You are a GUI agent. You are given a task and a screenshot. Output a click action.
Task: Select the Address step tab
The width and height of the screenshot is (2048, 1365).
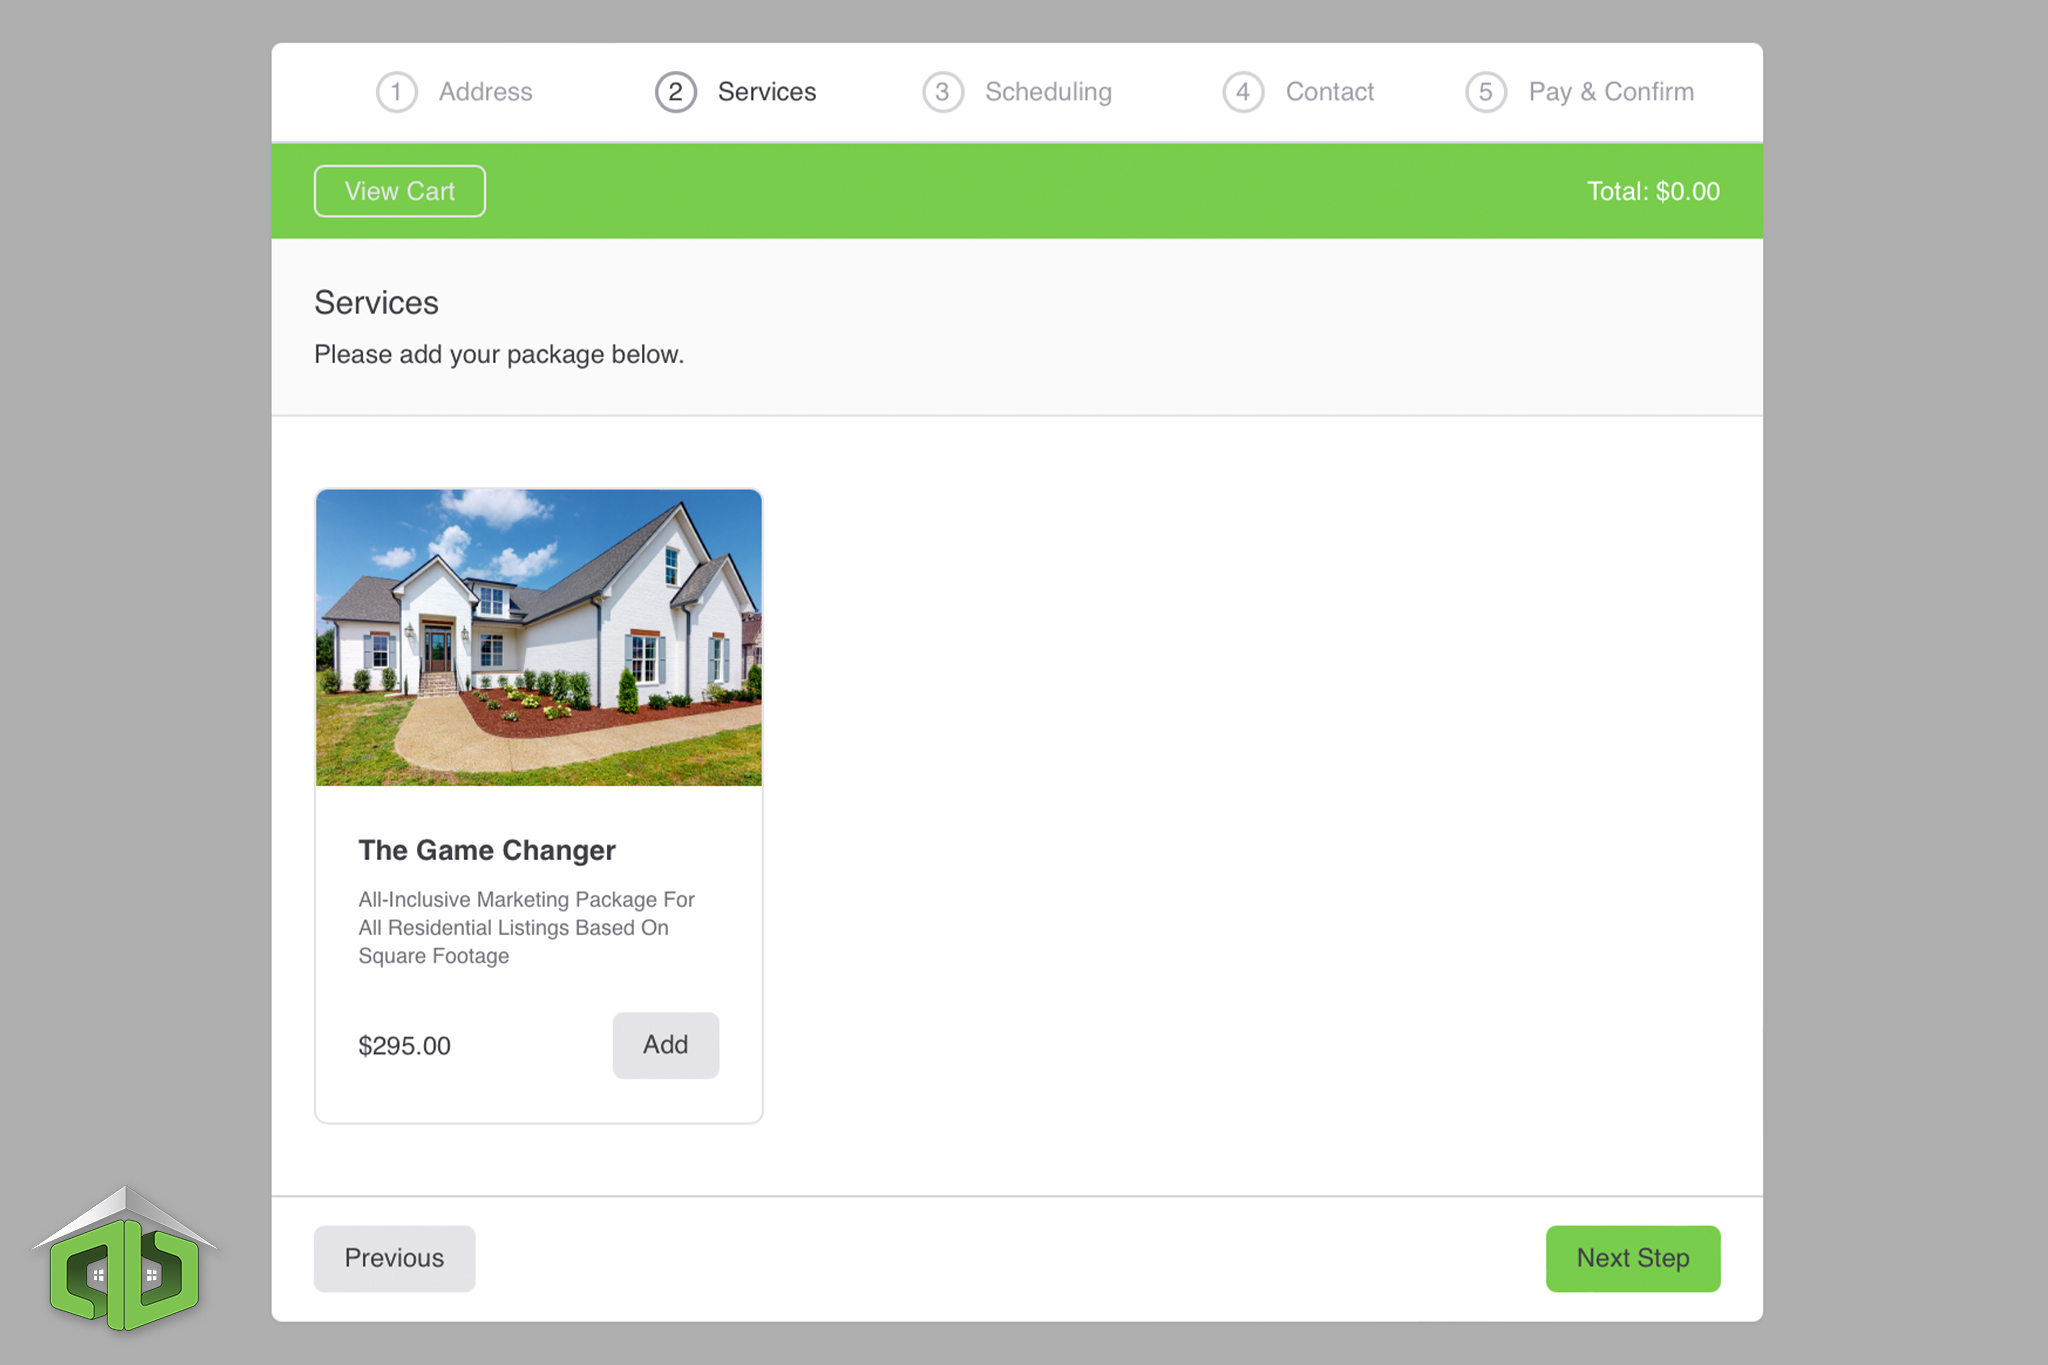pyautogui.click(x=455, y=92)
